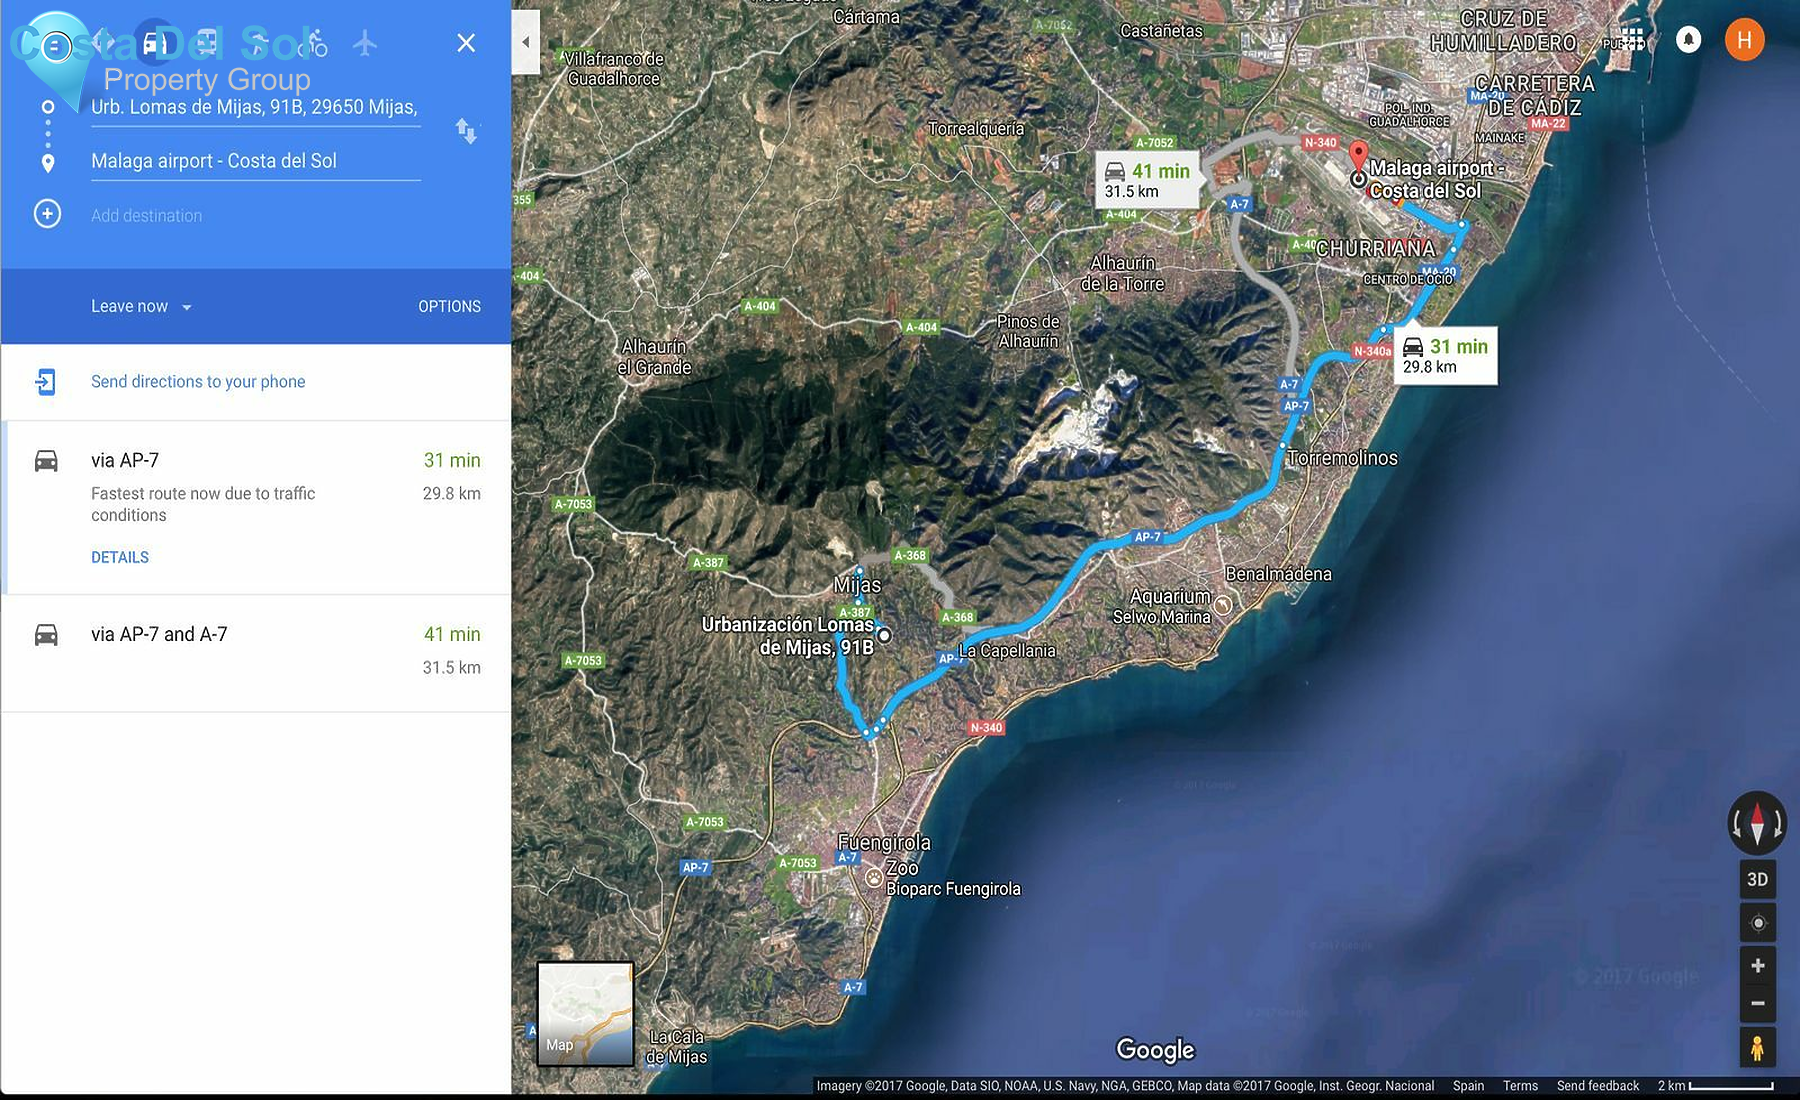This screenshot has height=1100, width=1800.
Task: Select the driving travel mode icon
Action: pyautogui.click(x=152, y=44)
